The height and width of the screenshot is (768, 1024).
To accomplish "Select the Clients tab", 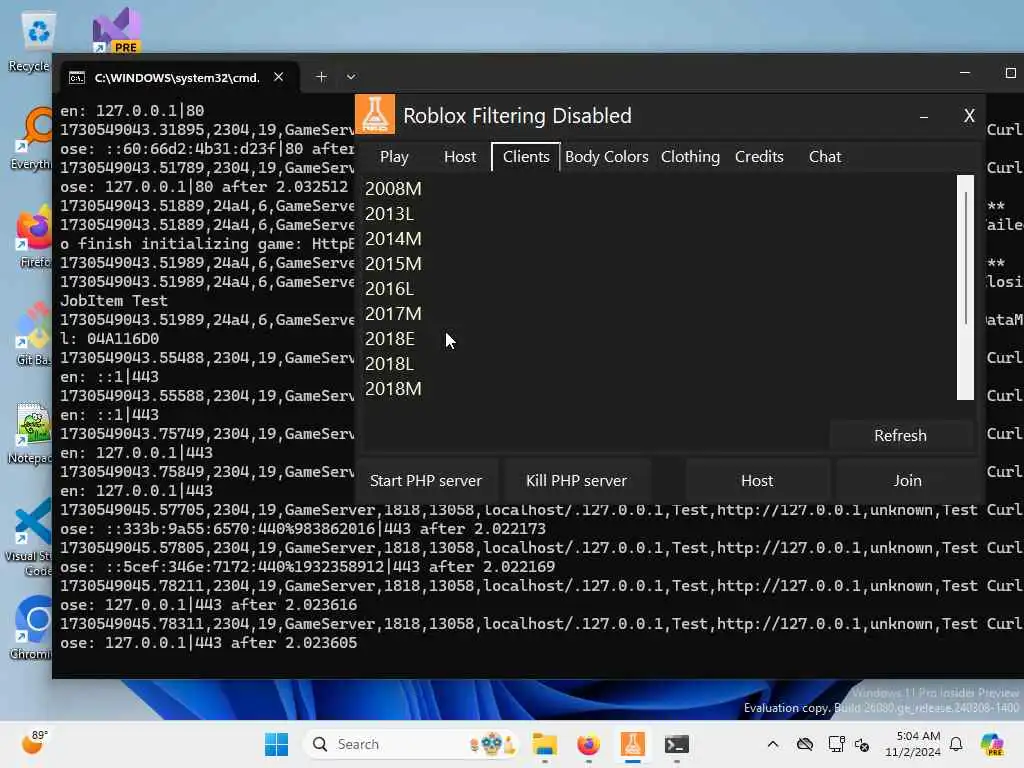I will pos(526,157).
